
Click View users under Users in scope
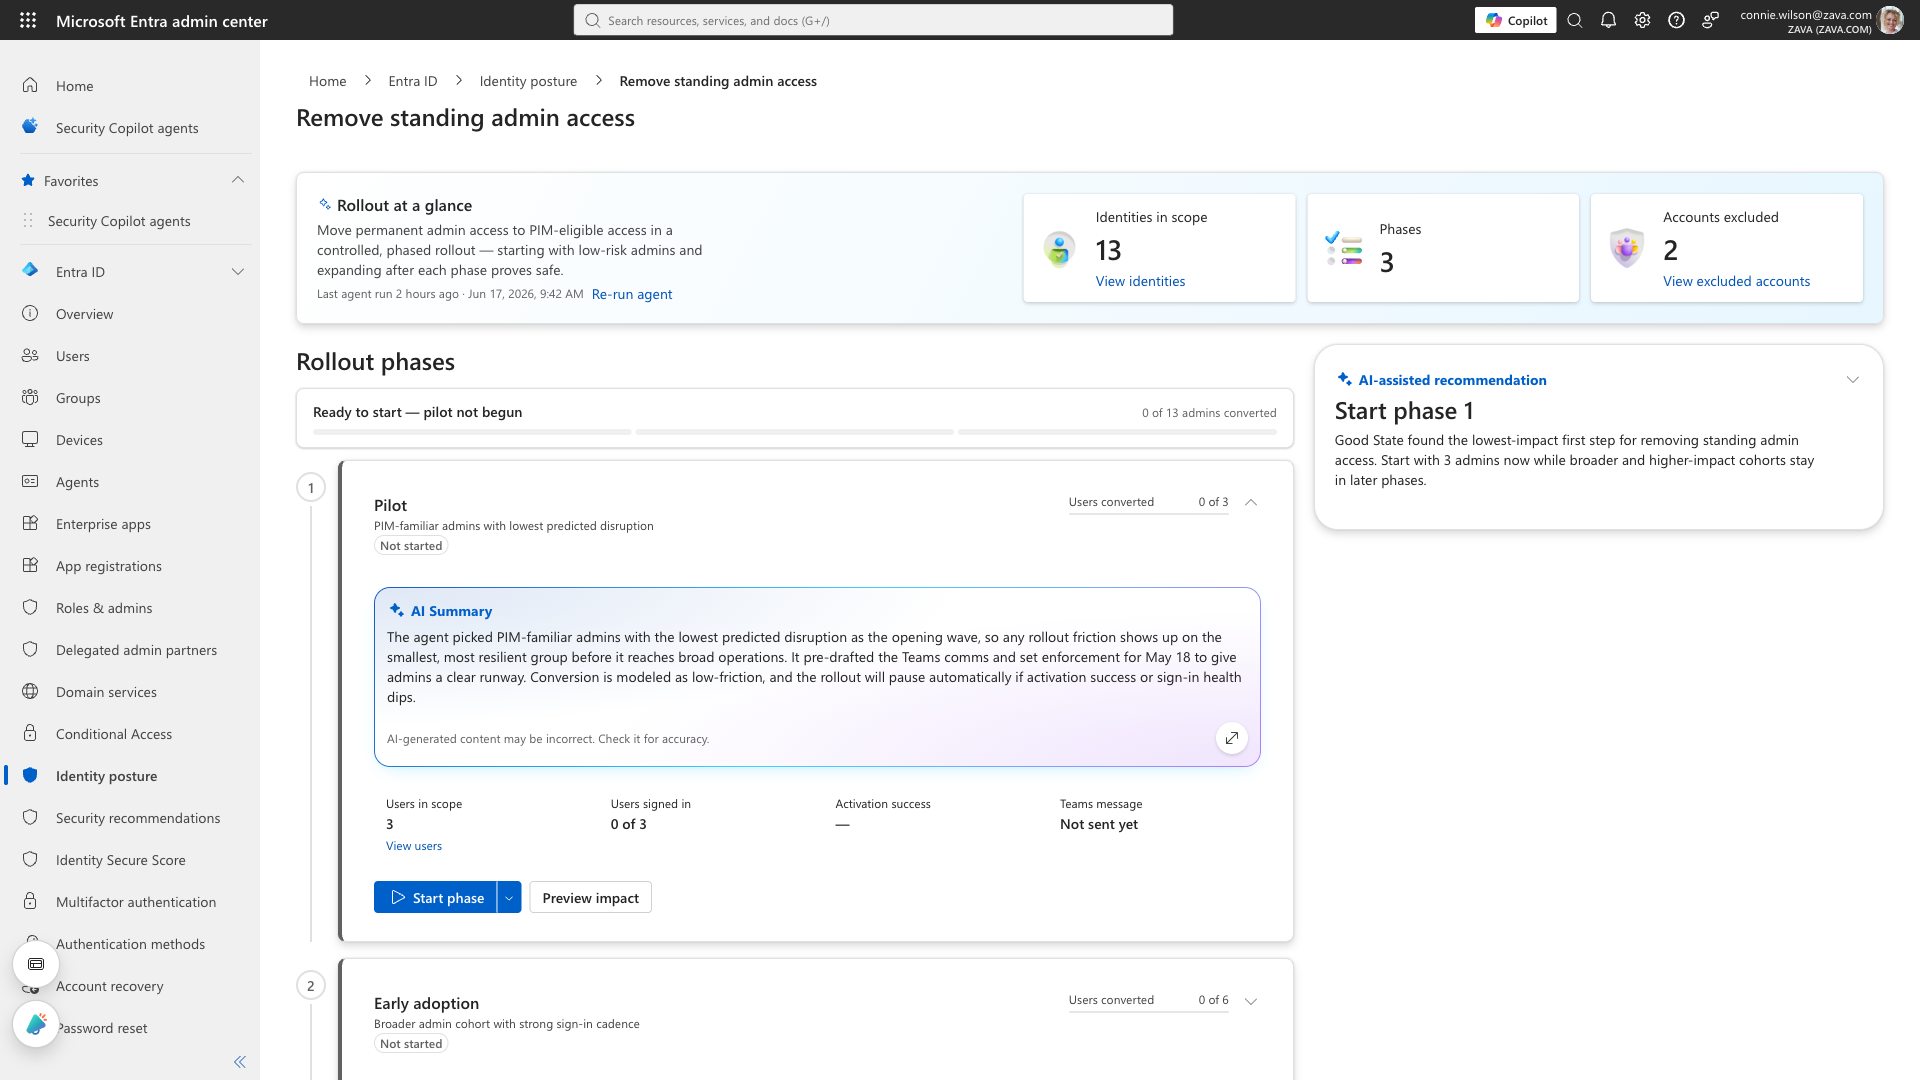coord(413,846)
